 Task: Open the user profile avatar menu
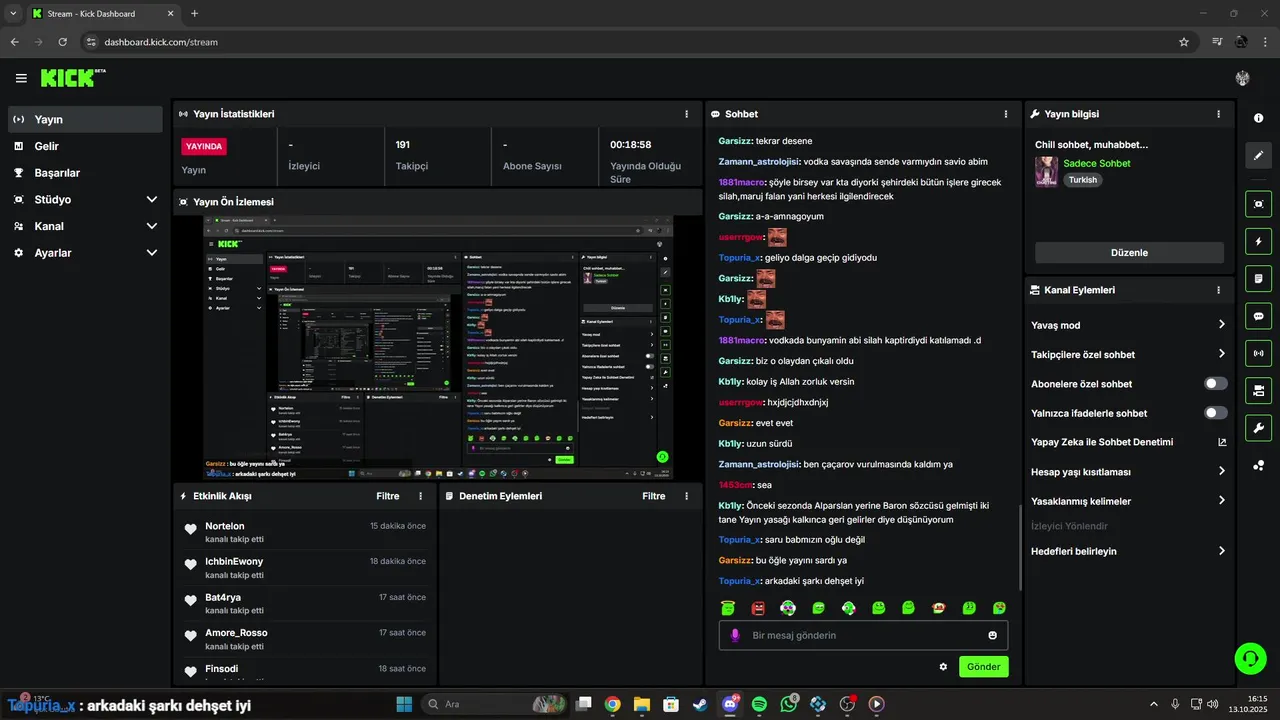1243,78
